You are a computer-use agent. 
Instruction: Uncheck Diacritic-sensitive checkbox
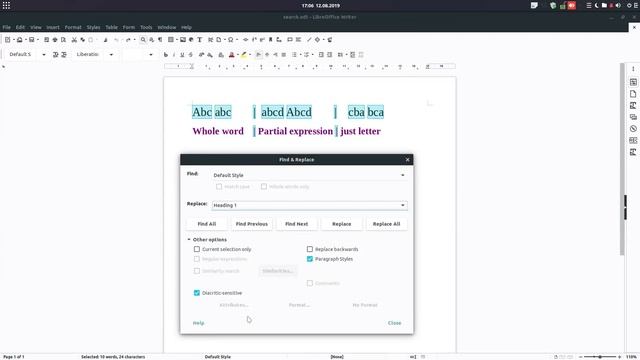197,293
